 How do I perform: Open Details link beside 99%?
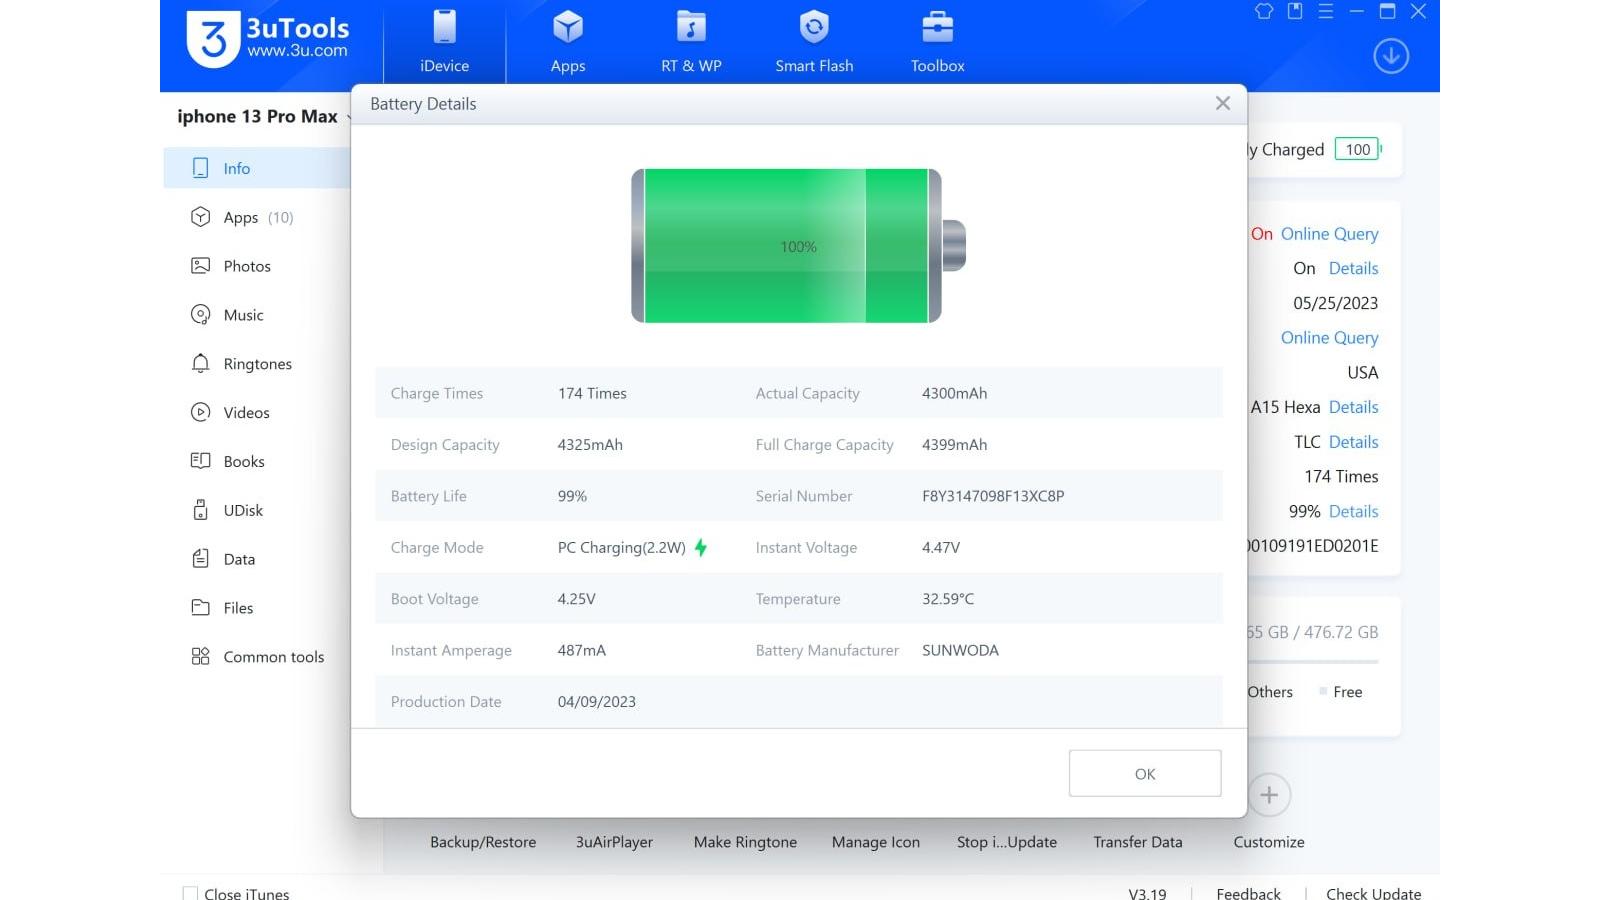1353,511
